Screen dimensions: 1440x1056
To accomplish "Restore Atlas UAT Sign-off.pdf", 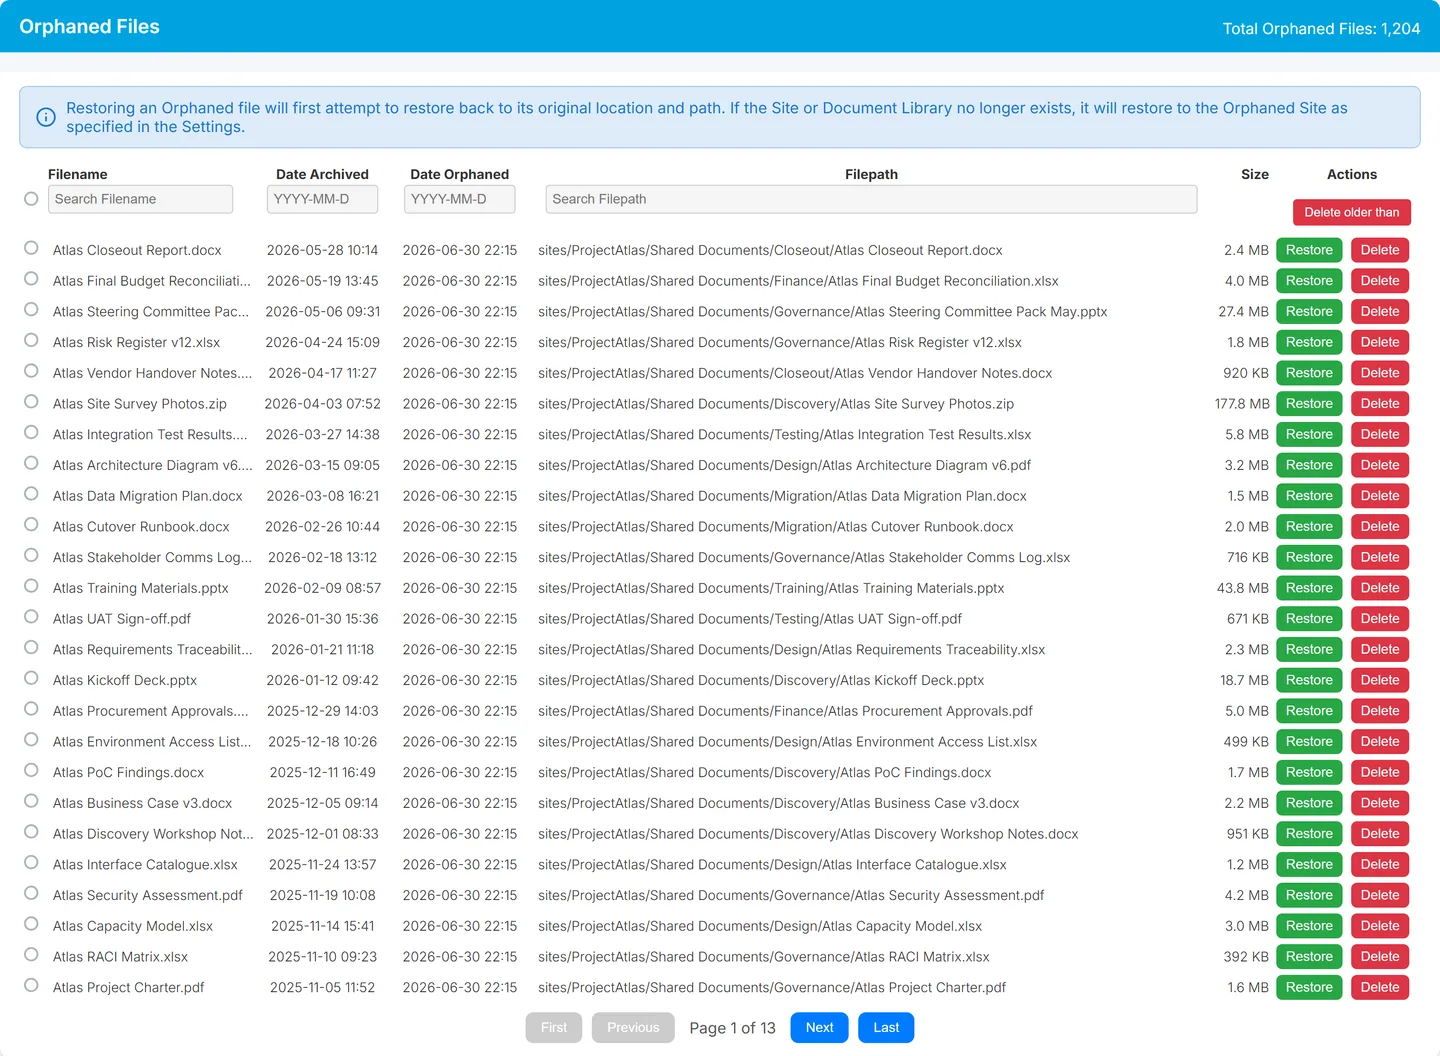I will [x=1309, y=619].
